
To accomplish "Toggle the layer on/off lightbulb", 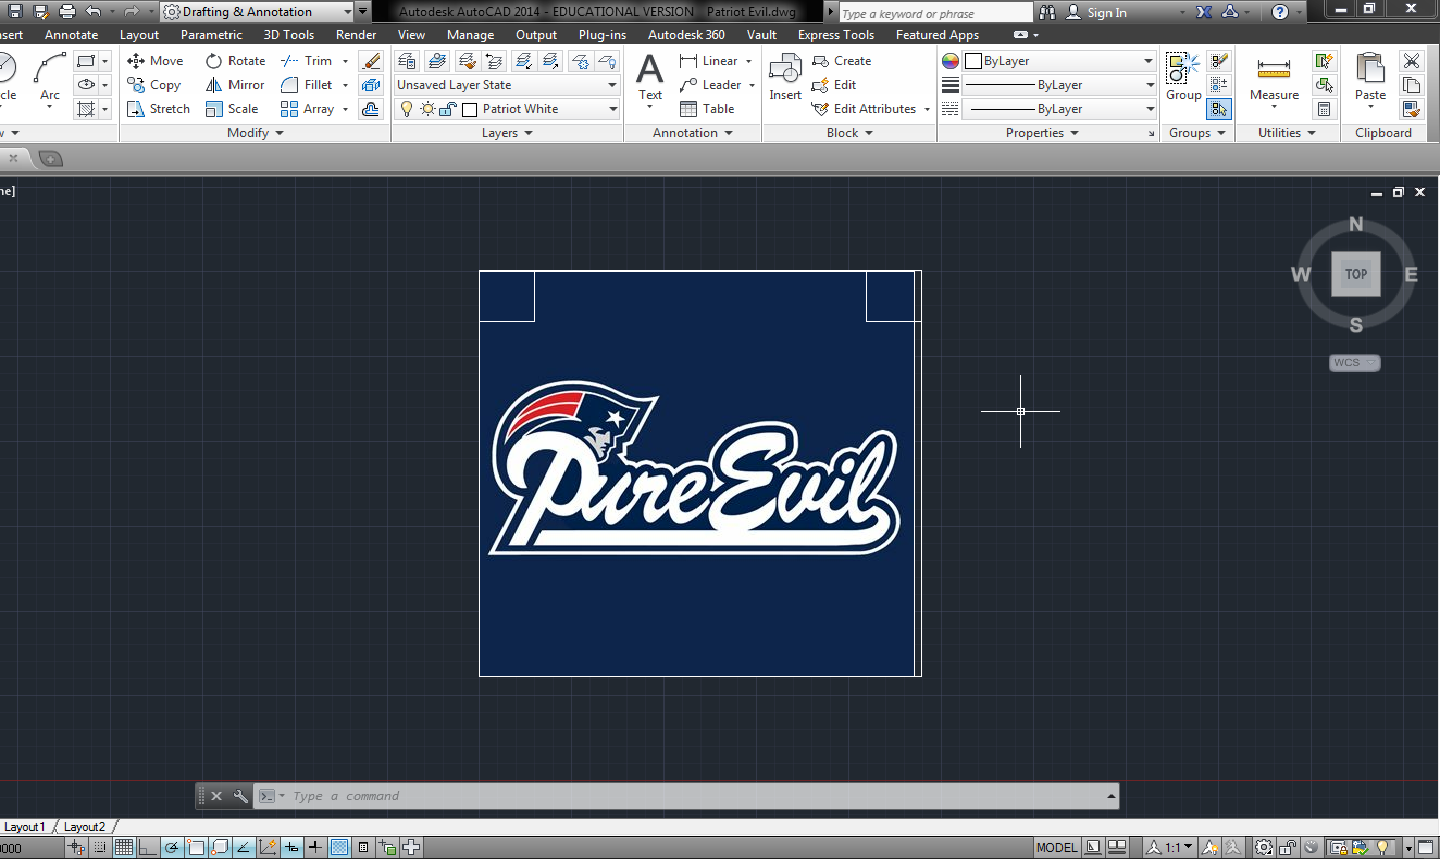I will 407,109.
